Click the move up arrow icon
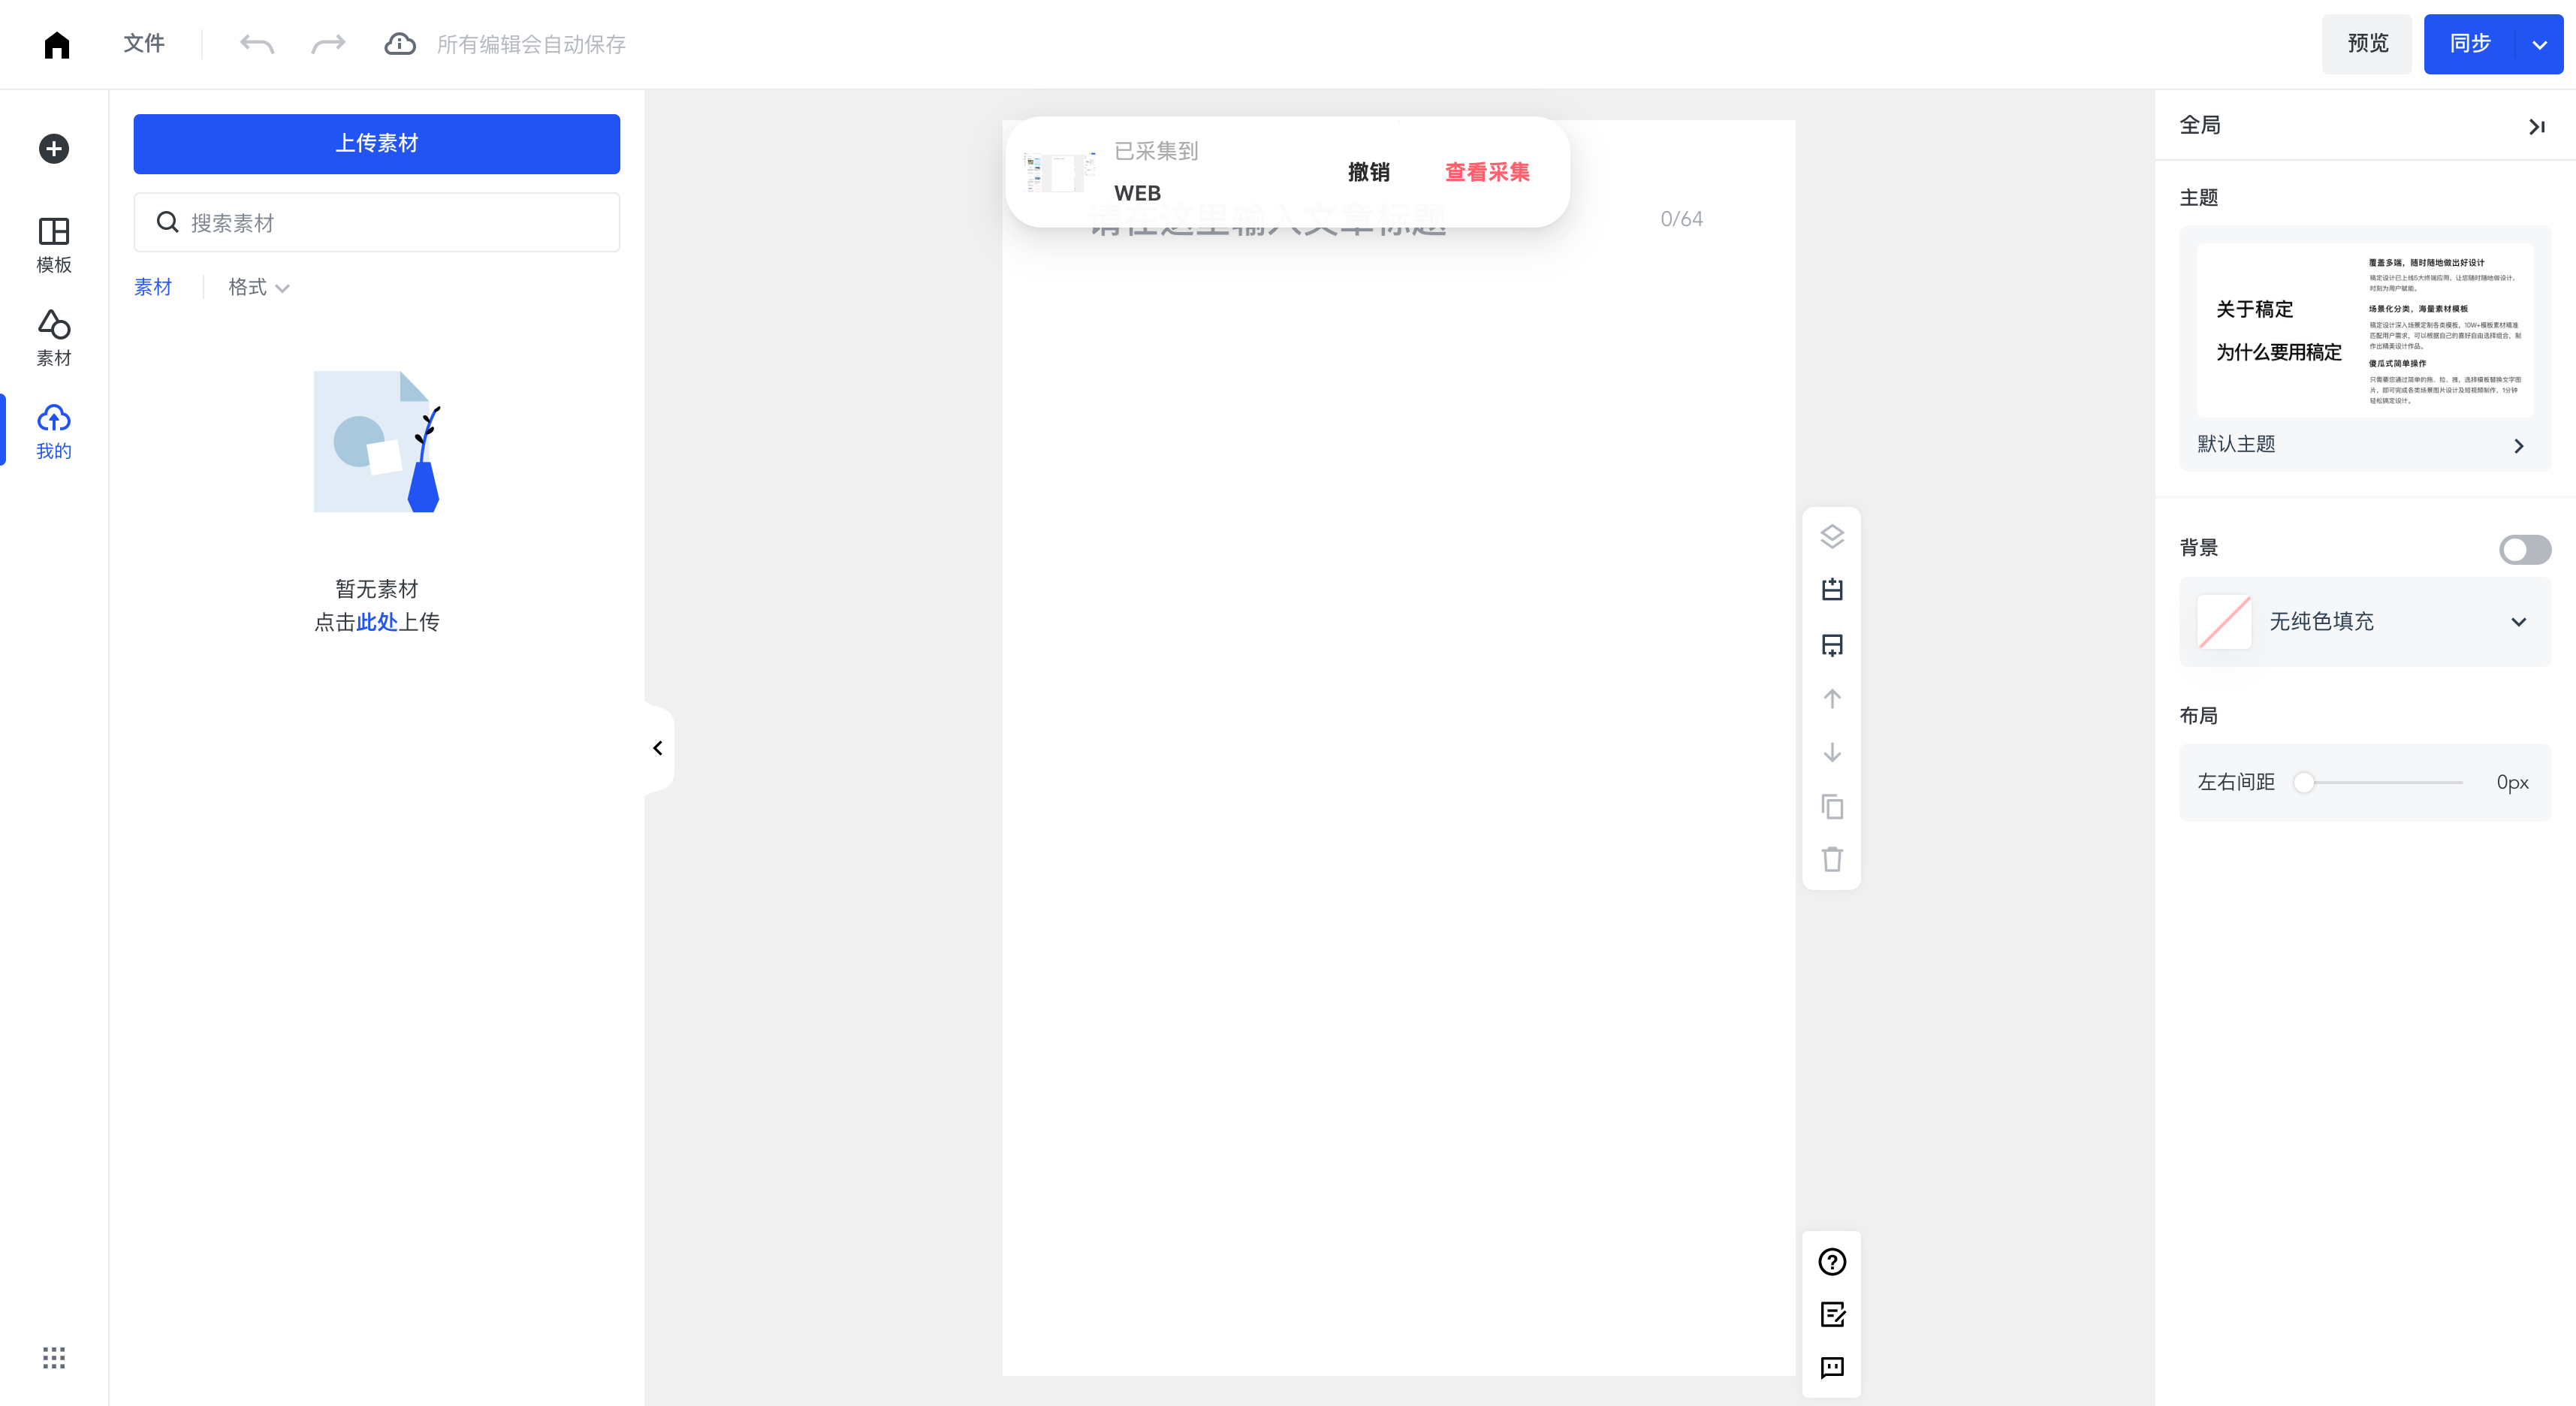The height and width of the screenshot is (1406, 2576). [x=1831, y=699]
